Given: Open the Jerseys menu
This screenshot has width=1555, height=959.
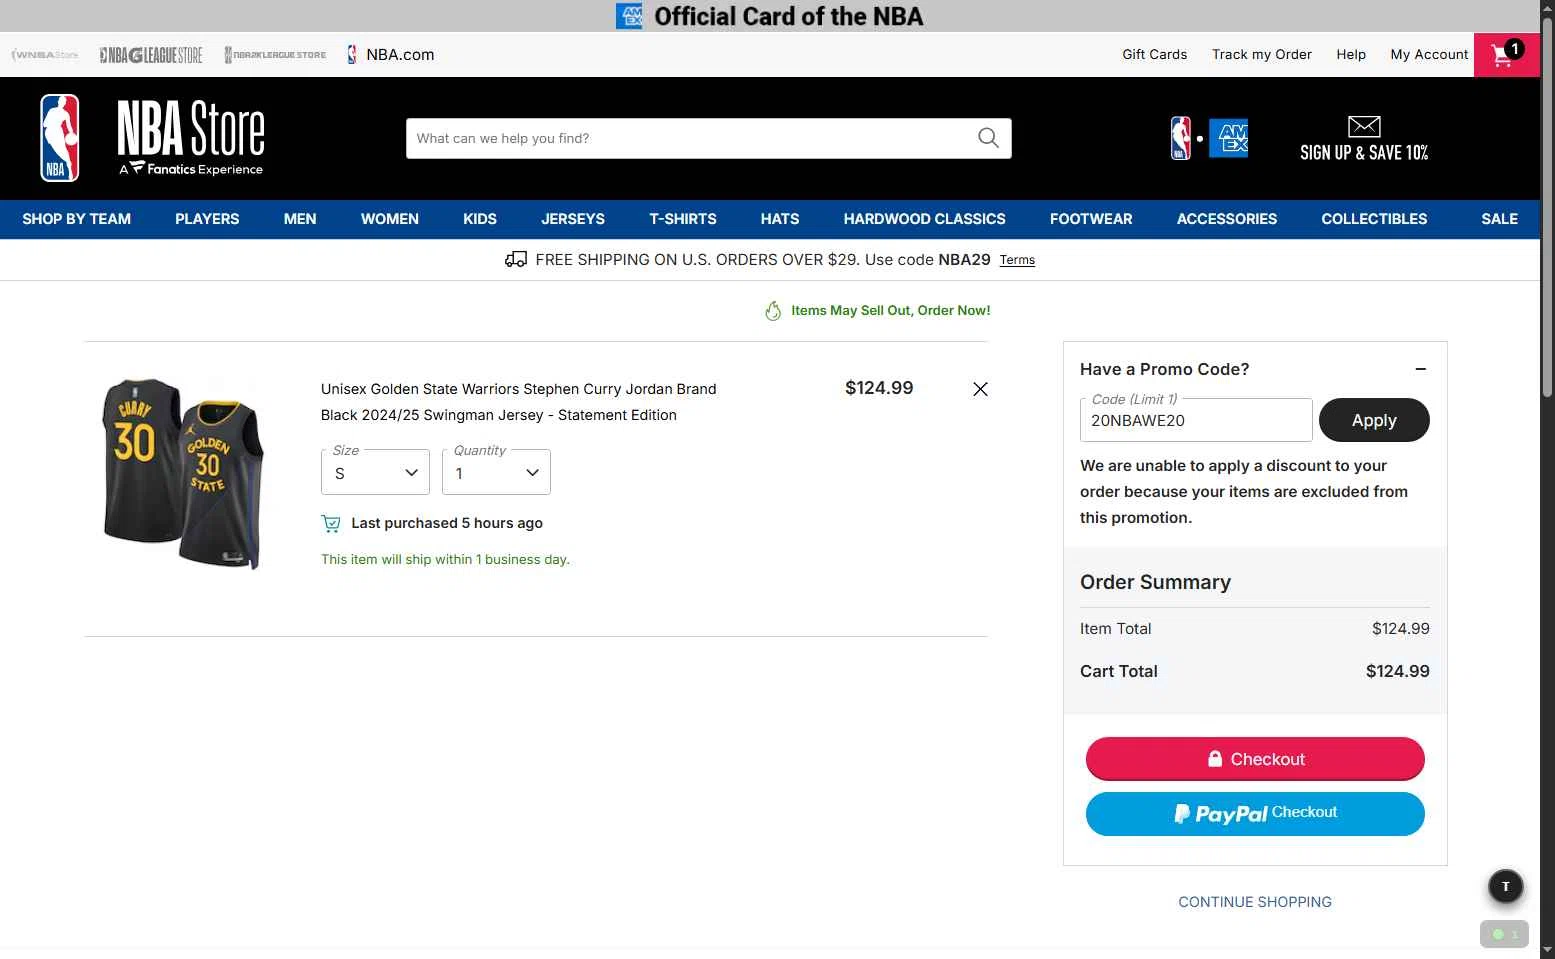Looking at the screenshot, I should (x=573, y=219).
